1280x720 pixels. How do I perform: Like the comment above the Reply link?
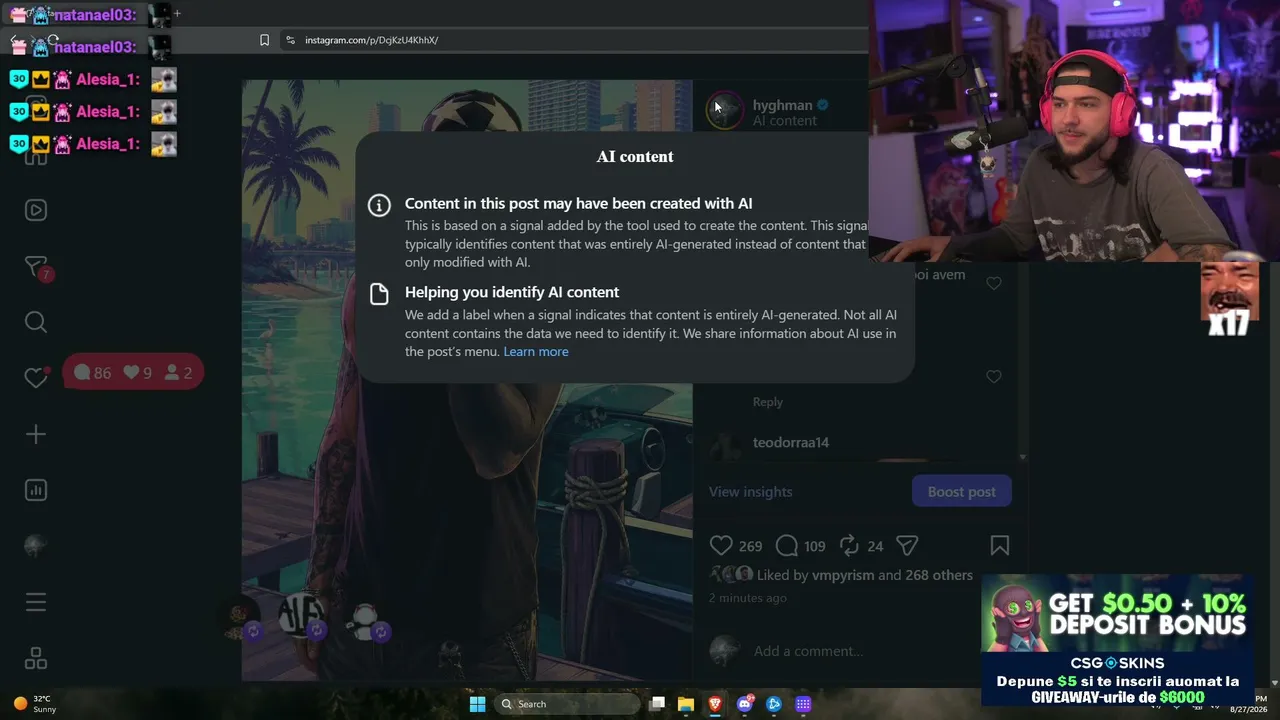coord(994,377)
